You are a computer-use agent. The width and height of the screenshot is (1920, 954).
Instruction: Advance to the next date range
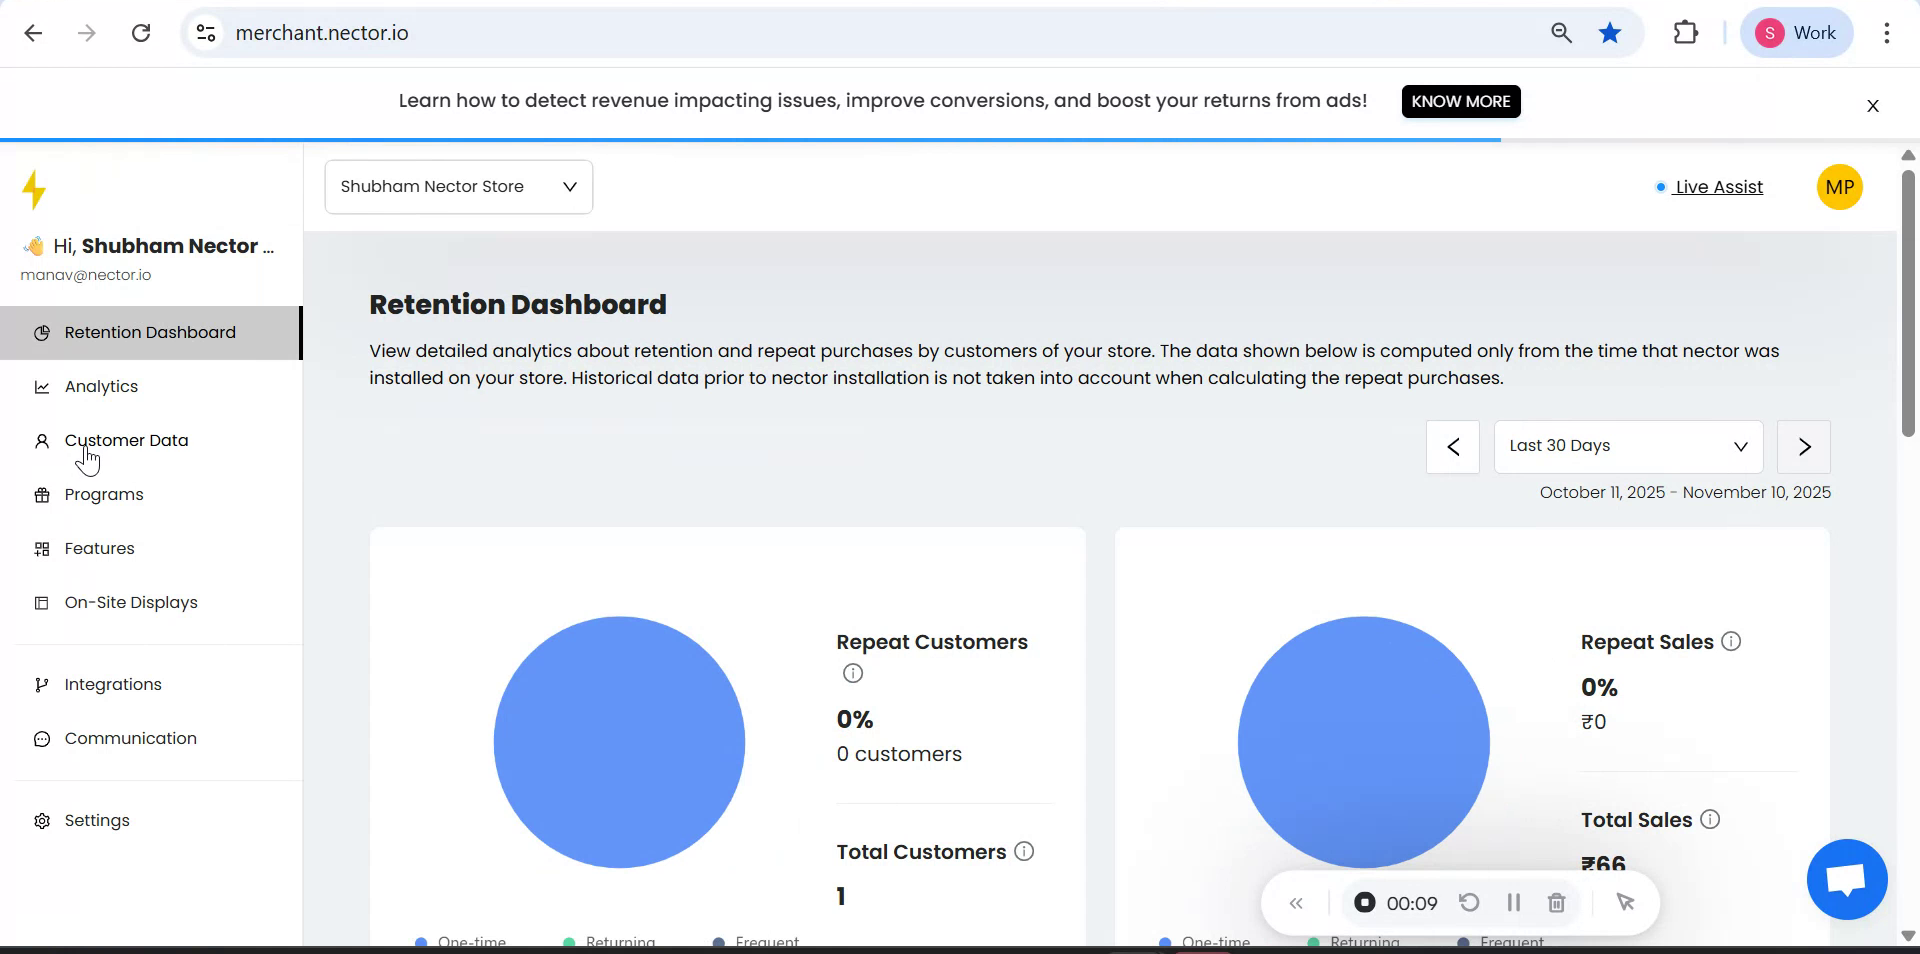(1803, 447)
